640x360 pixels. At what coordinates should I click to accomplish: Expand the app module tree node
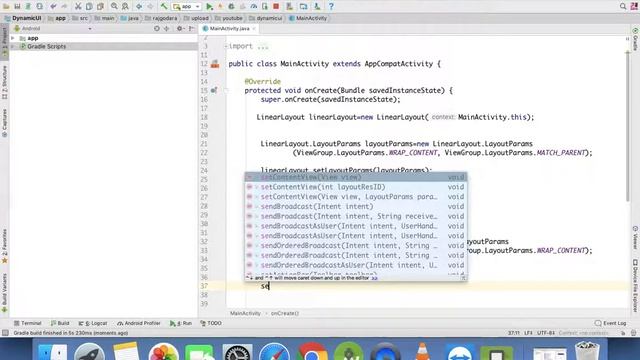pyautogui.click(x=13, y=38)
